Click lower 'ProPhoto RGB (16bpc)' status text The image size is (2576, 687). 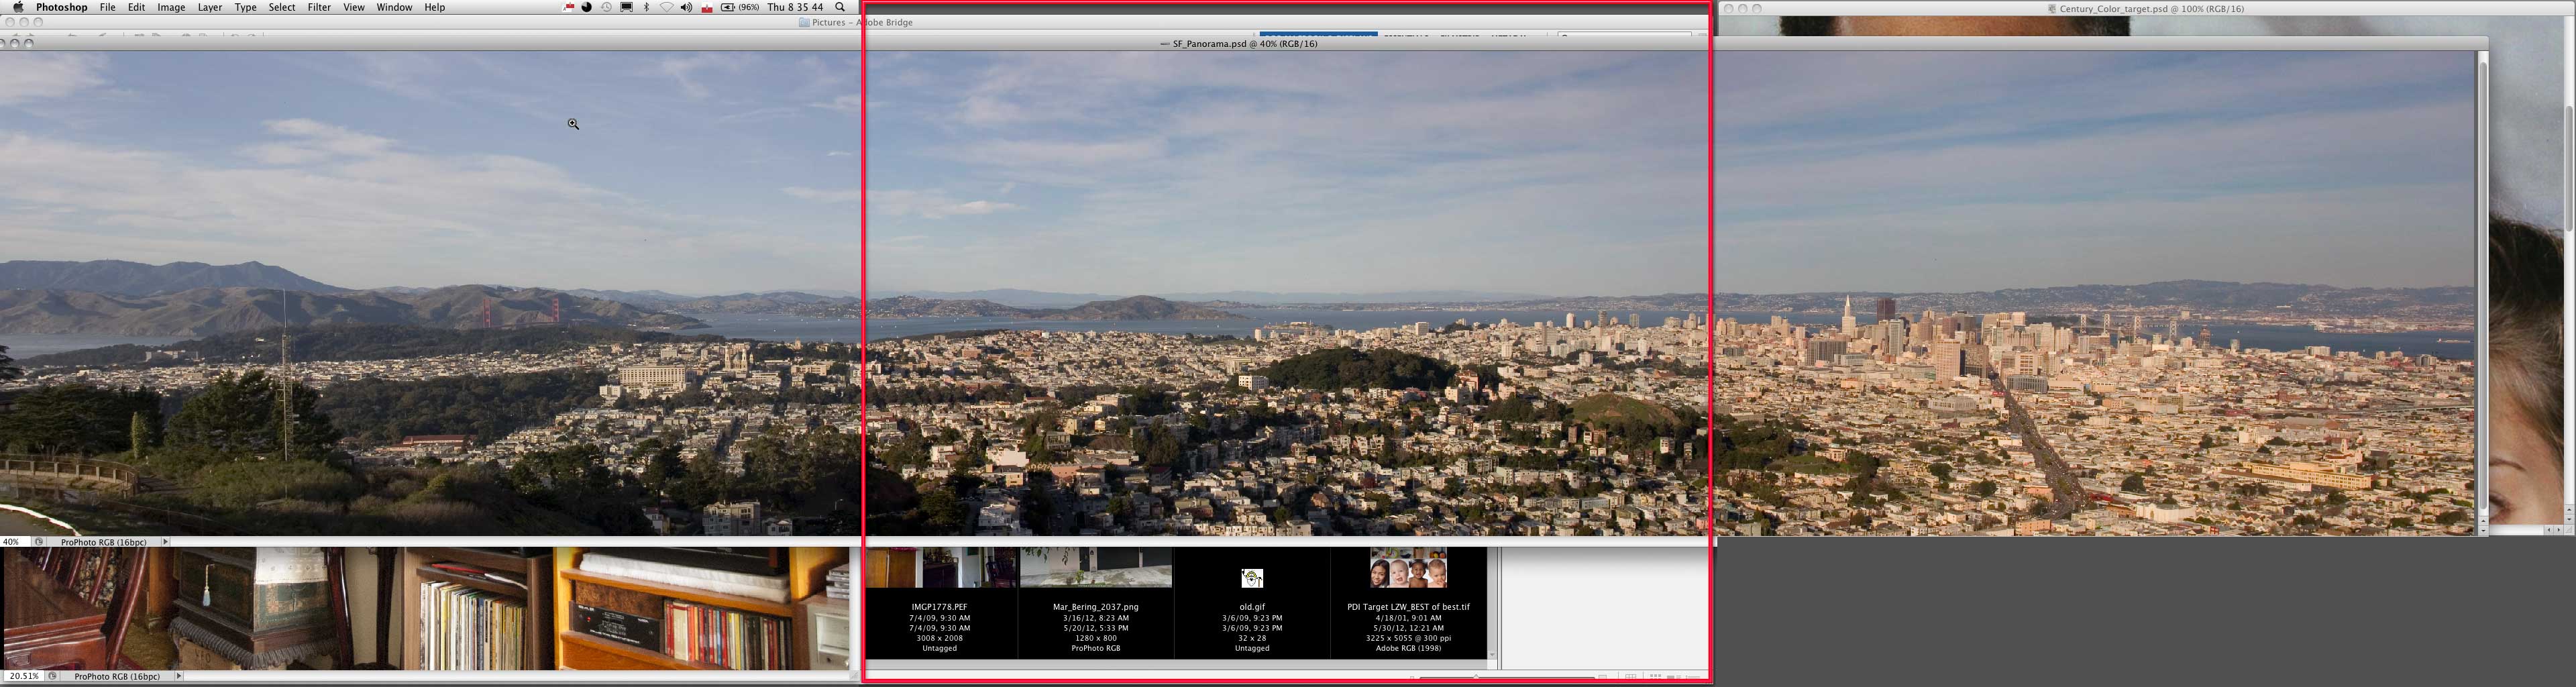click(x=117, y=676)
